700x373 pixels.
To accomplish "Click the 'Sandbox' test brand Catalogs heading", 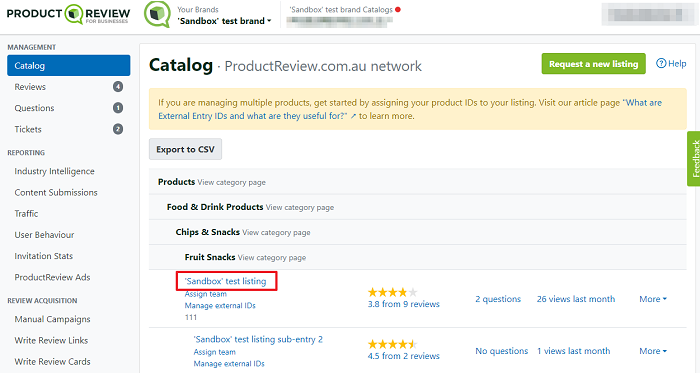I will coord(341,9).
